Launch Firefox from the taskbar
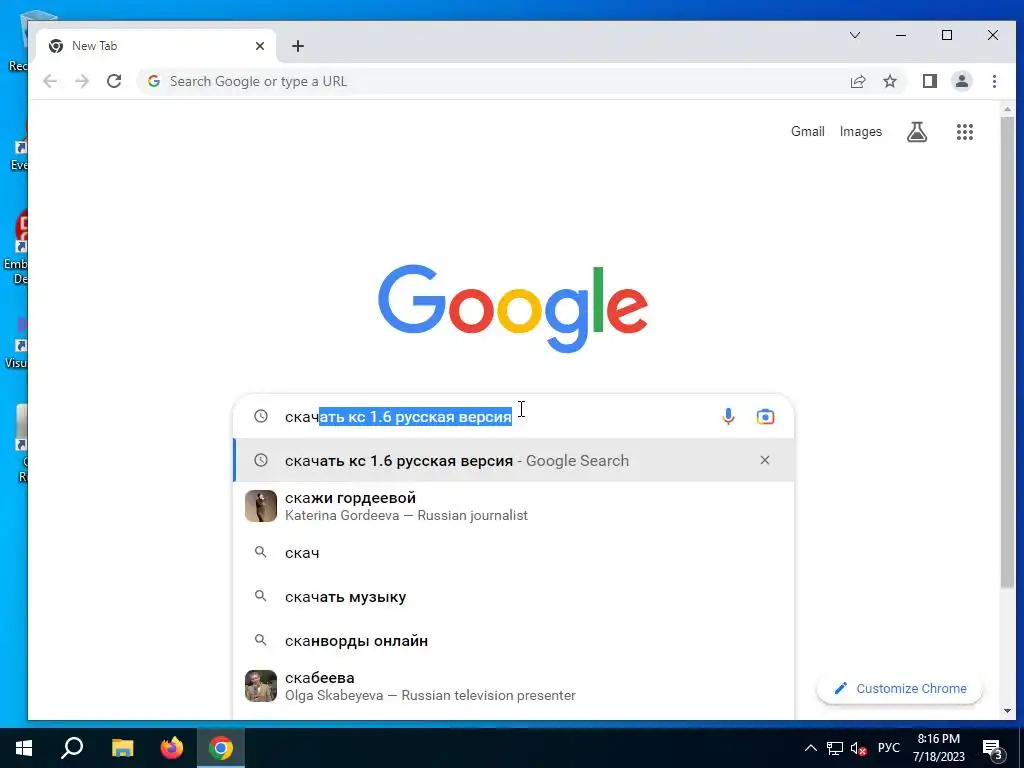 (x=172, y=748)
